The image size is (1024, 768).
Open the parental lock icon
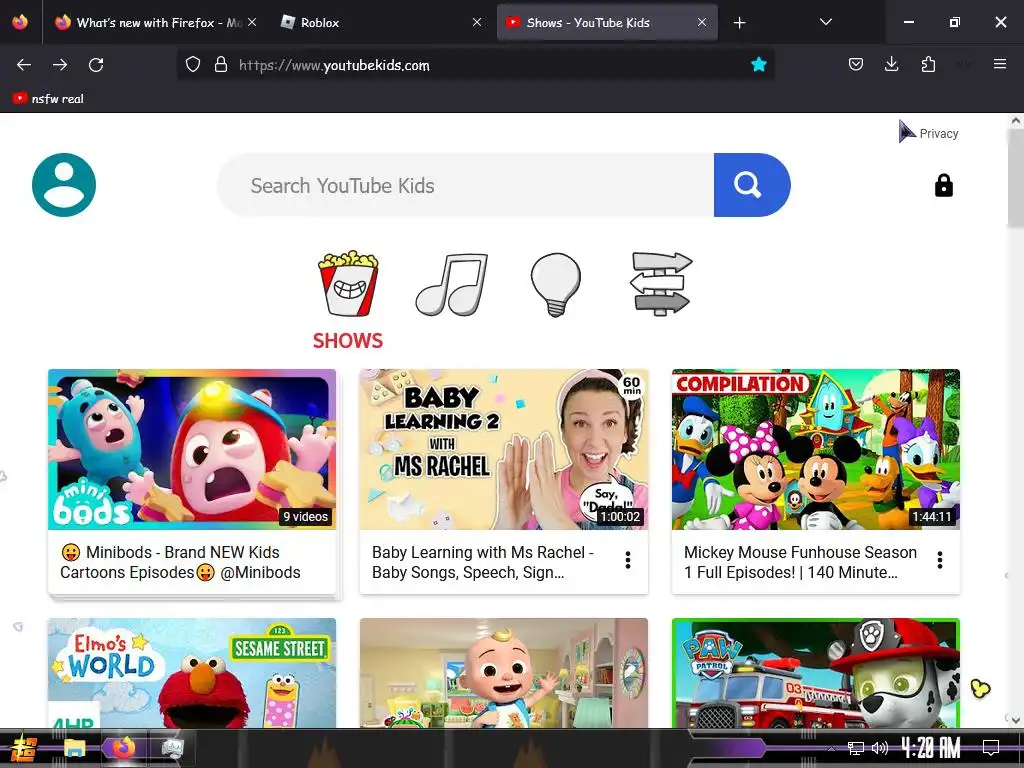coord(944,185)
